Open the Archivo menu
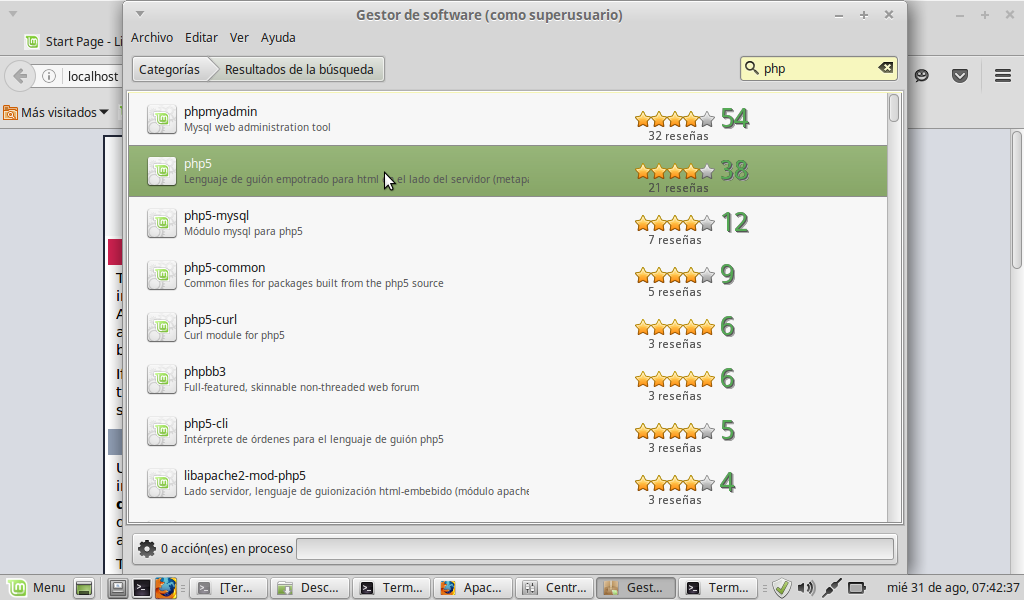Image resolution: width=1024 pixels, height=600 pixels. pyautogui.click(x=152, y=37)
